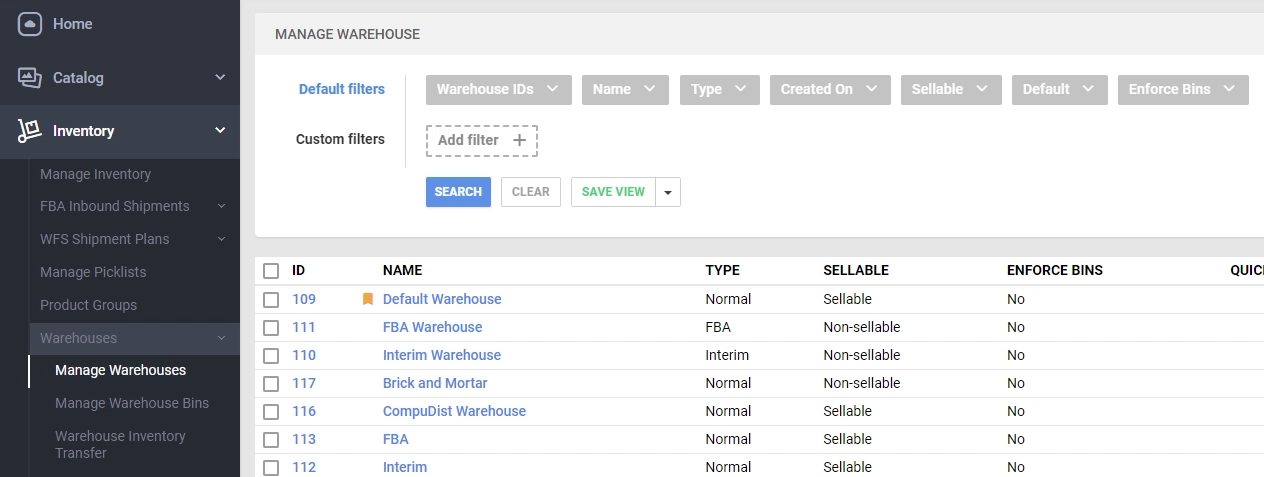Click the blue Search button
Viewport: 1264px width, 477px height.
458,192
